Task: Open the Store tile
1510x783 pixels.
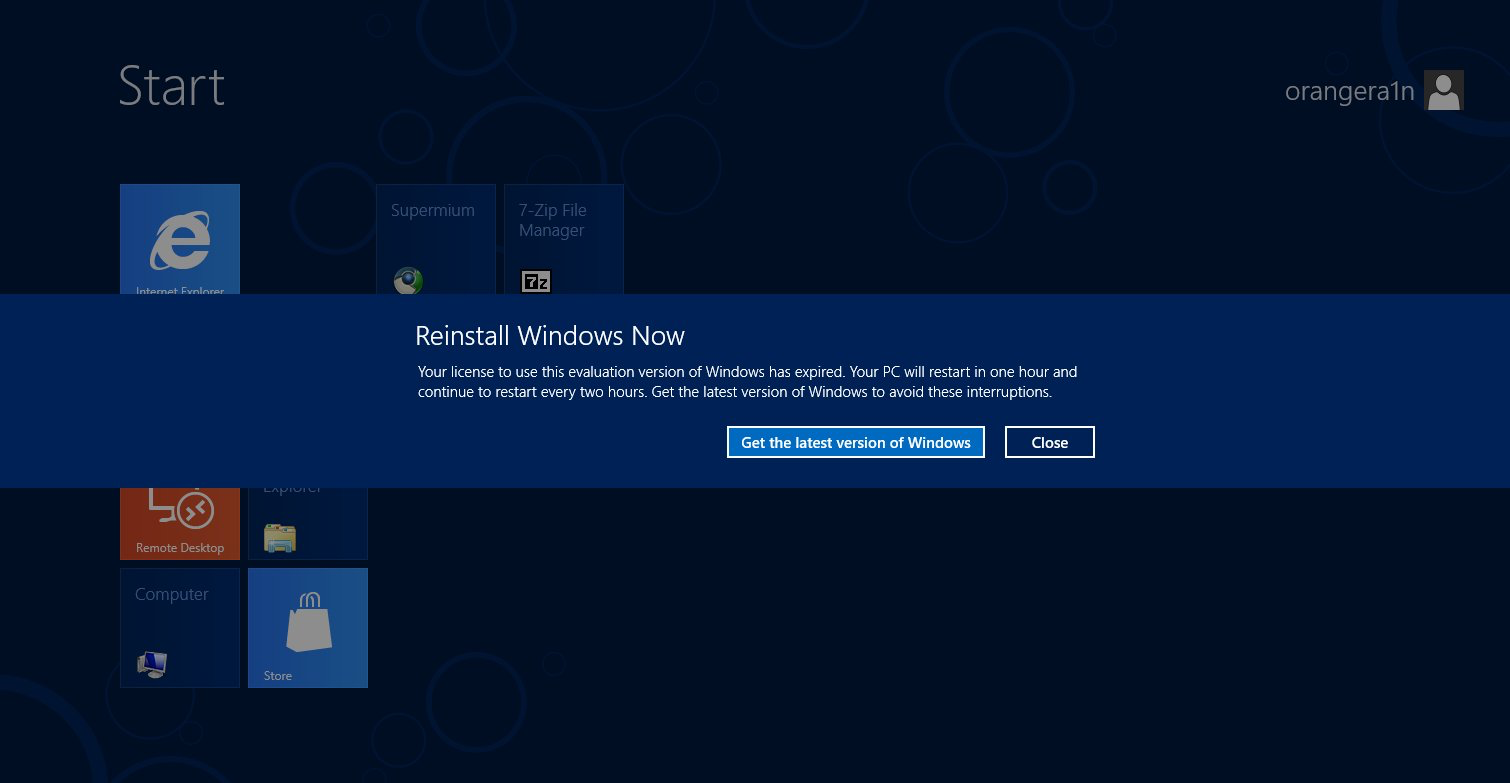Action: [x=308, y=628]
